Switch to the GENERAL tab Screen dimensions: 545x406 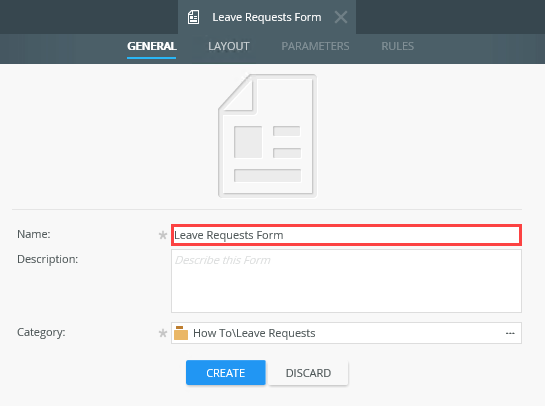tap(152, 46)
